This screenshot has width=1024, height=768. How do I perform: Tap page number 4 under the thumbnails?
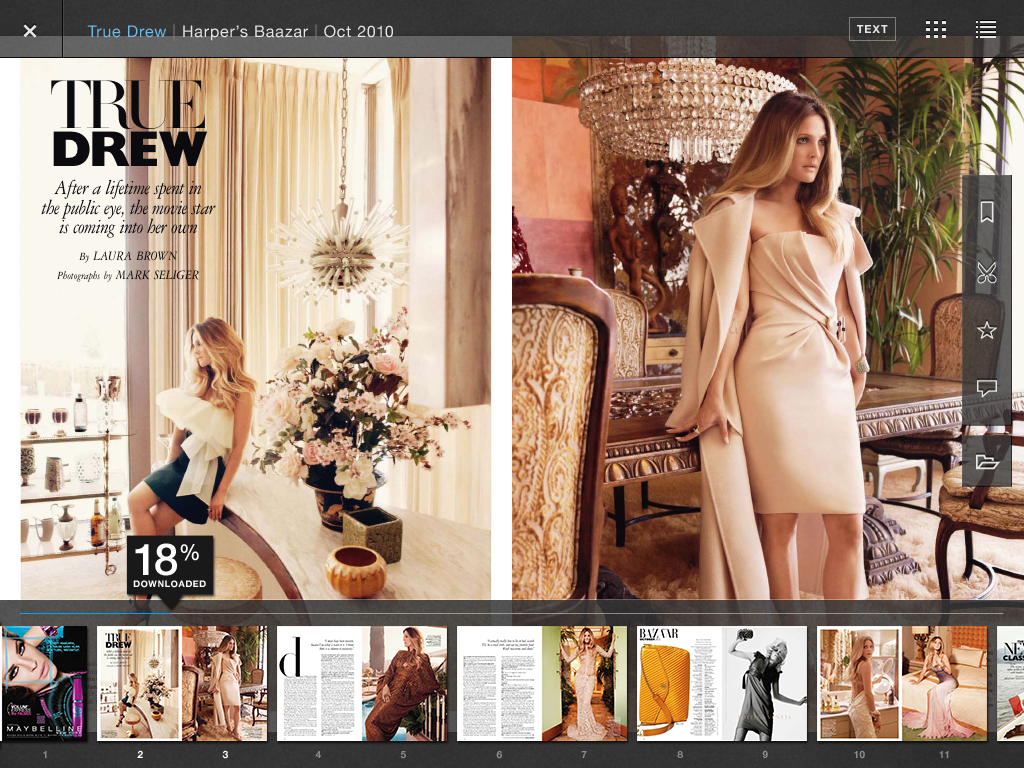tap(318, 754)
